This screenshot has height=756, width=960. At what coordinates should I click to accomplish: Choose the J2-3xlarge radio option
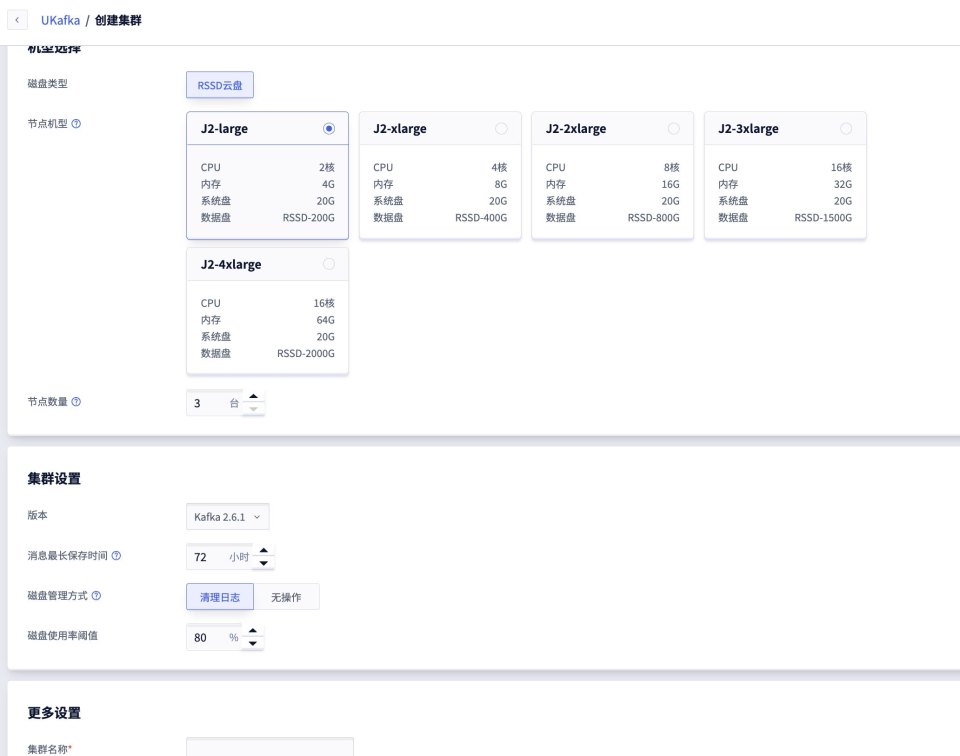(x=846, y=129)
